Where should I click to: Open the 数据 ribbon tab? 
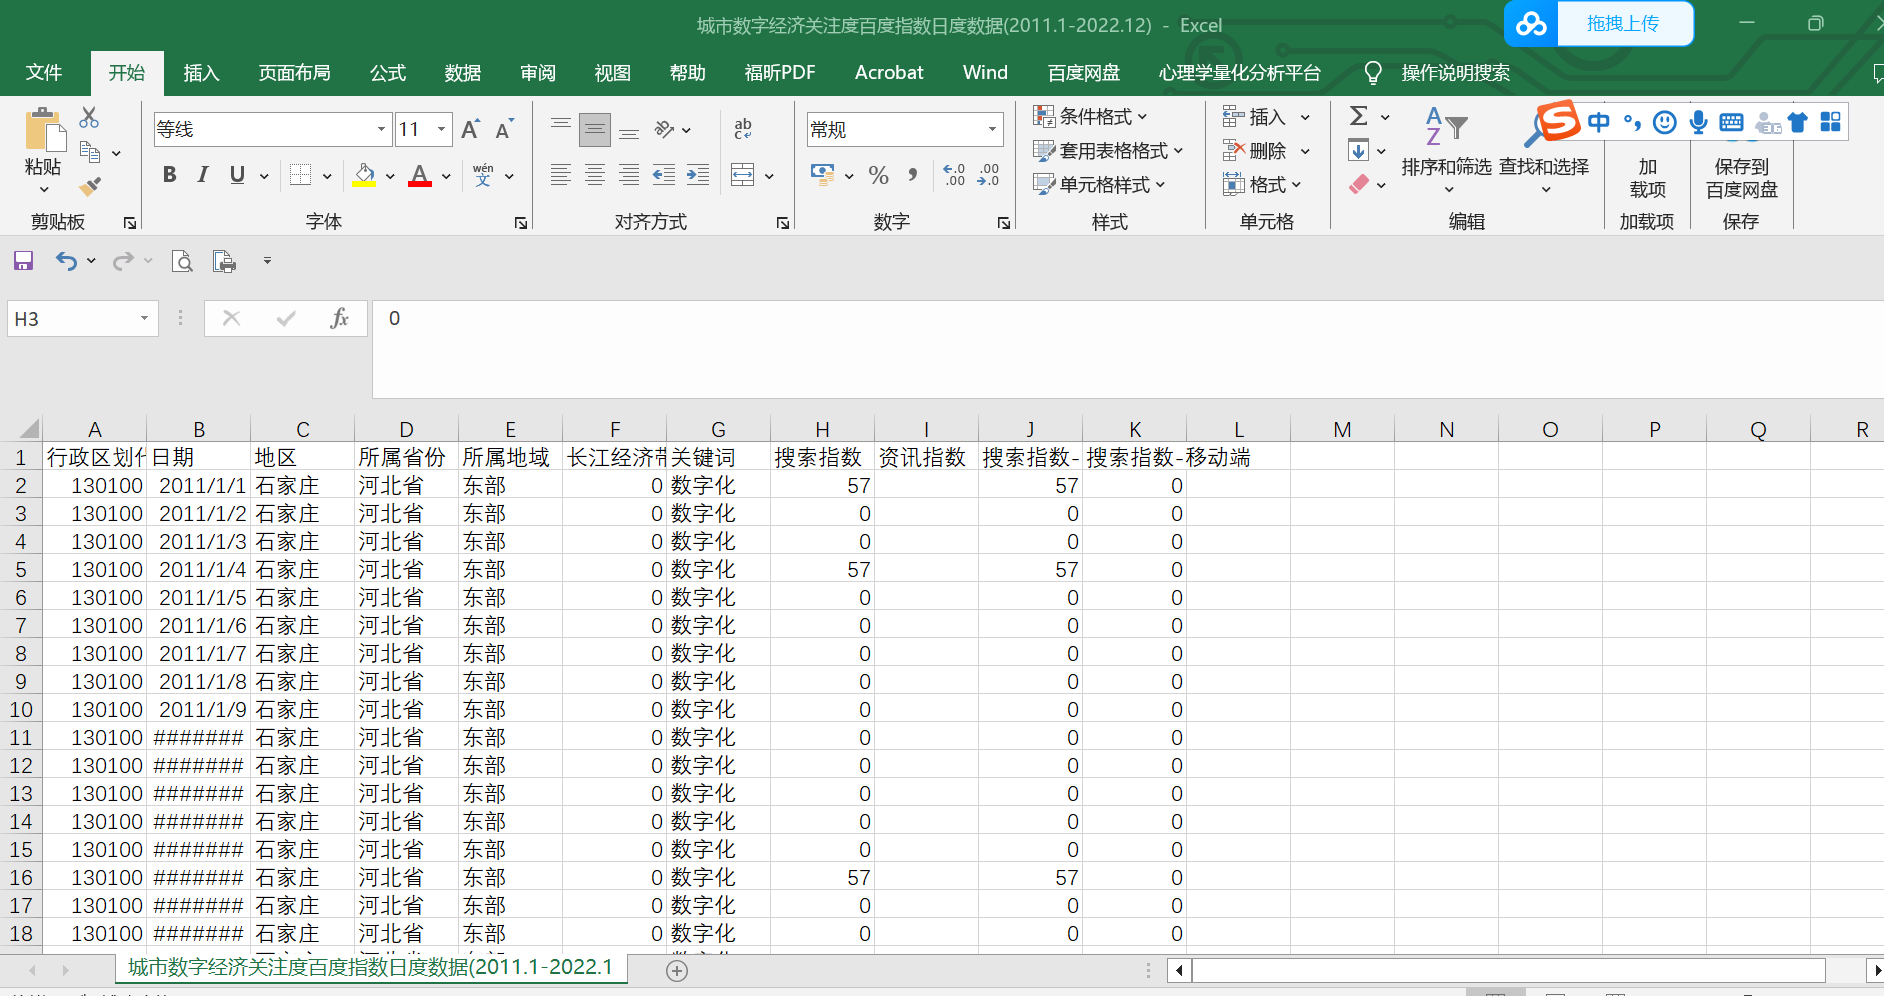click(x=462, y=73)
